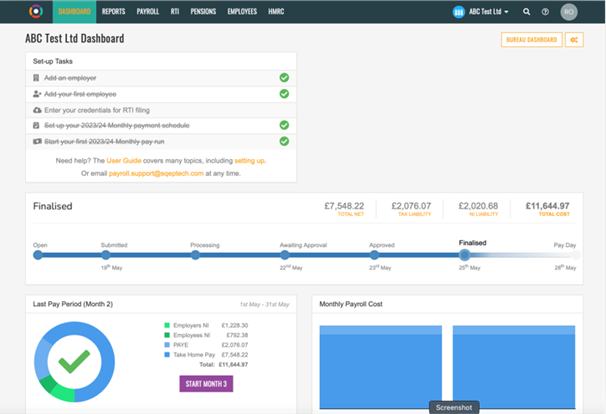Follow the setting up link
The height and width of the screenshot is (414, 606).
[249, 160]
